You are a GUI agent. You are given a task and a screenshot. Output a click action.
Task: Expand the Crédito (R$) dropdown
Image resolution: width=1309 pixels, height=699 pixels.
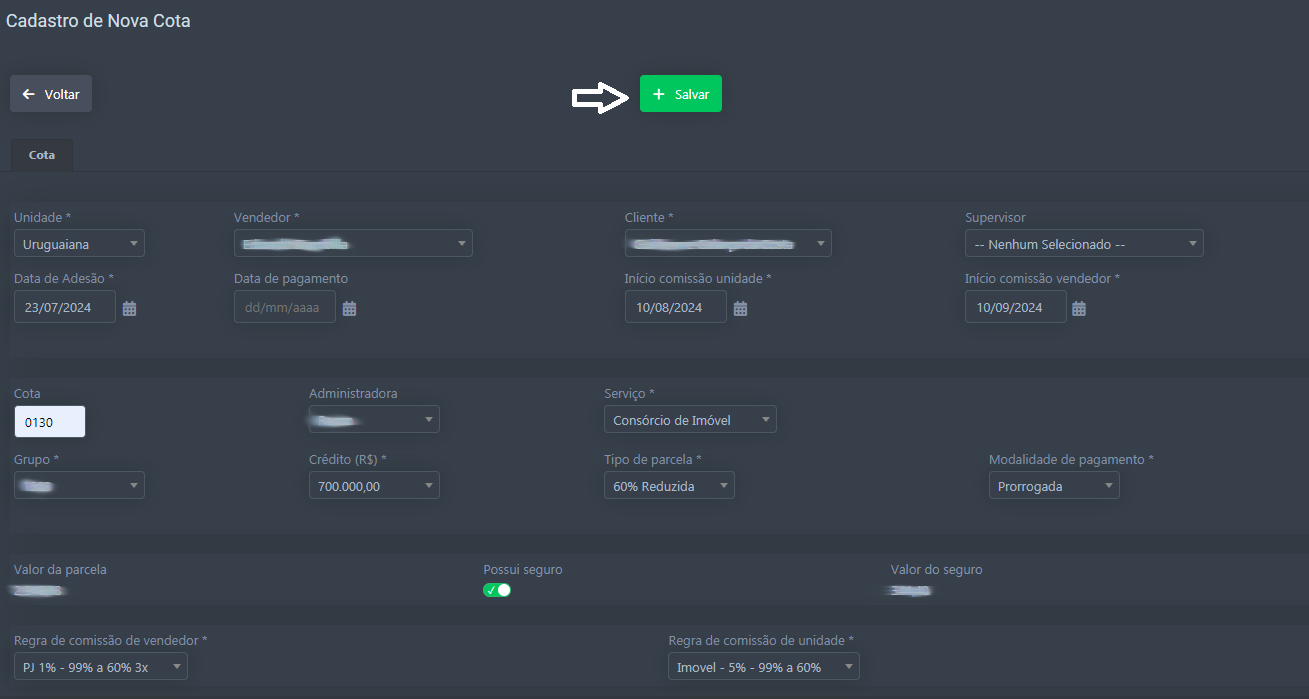373,486
